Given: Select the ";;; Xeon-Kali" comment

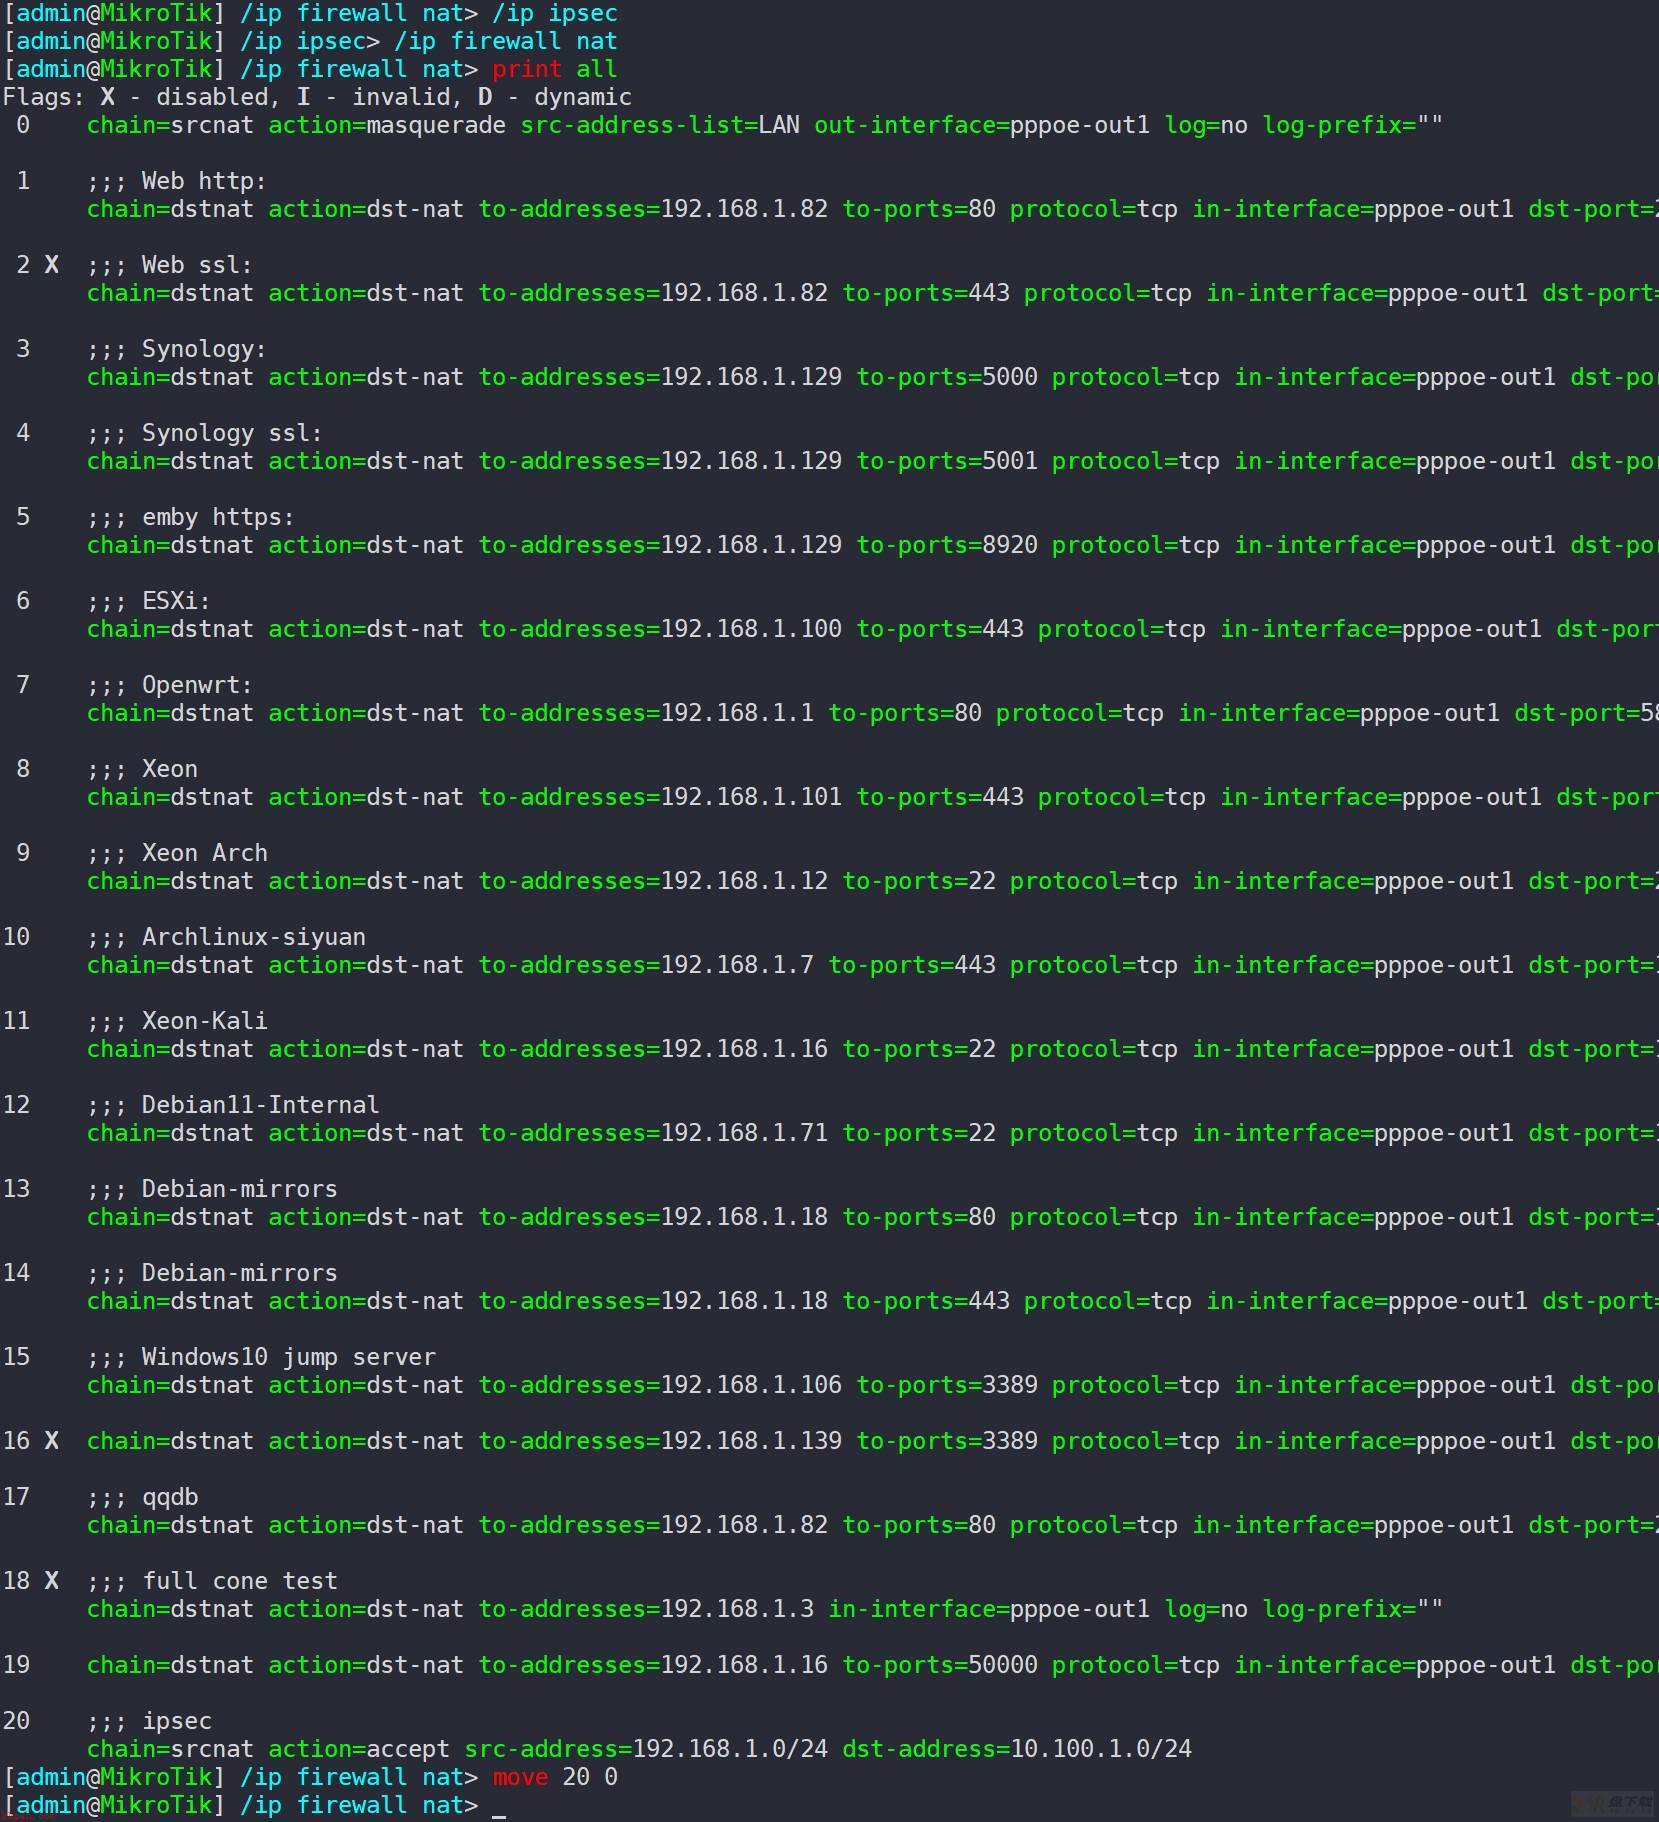Looking at the screenshot, I should [177, 1021].
